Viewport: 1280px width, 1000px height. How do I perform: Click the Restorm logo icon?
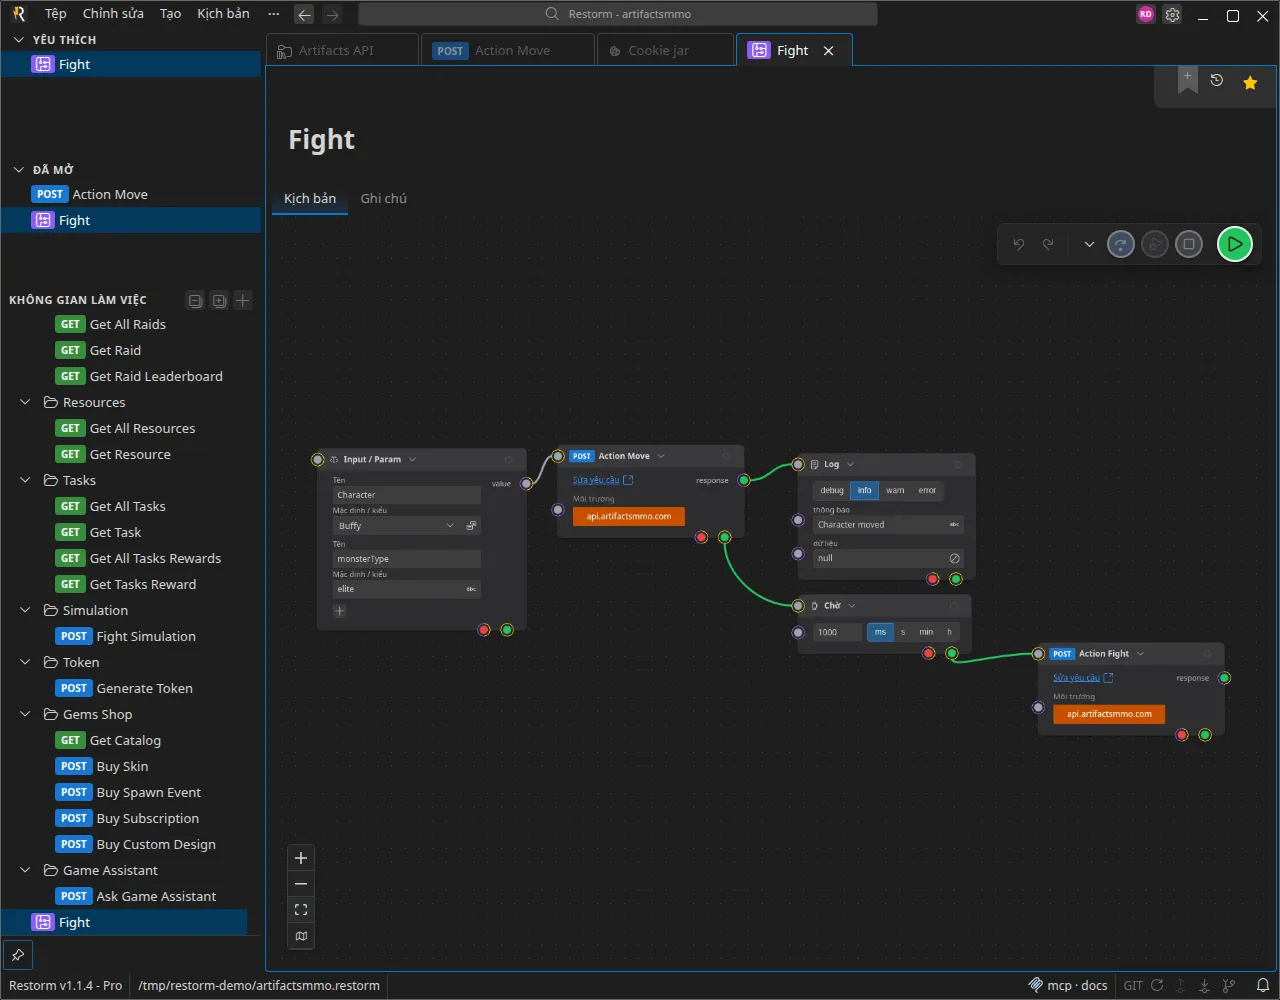pyautogui.click(x=18, y=14)
